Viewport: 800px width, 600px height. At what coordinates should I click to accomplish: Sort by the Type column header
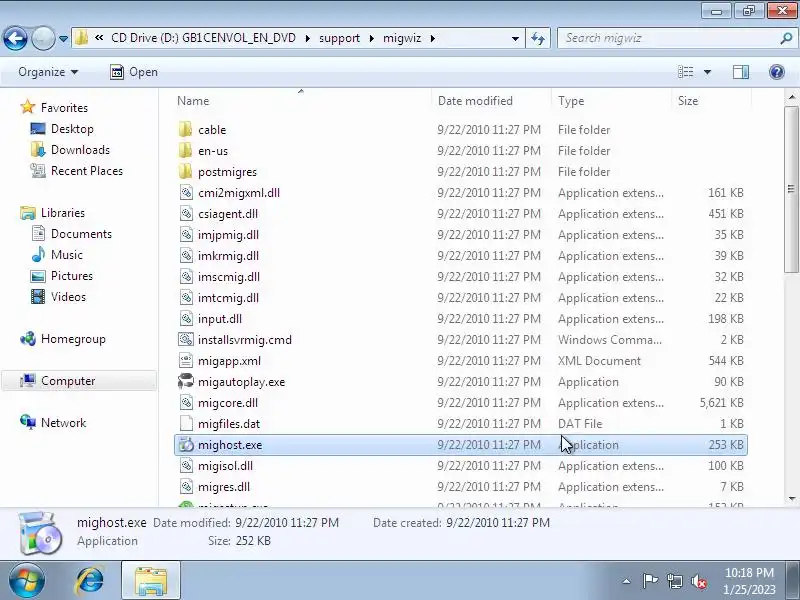[611, 101]
